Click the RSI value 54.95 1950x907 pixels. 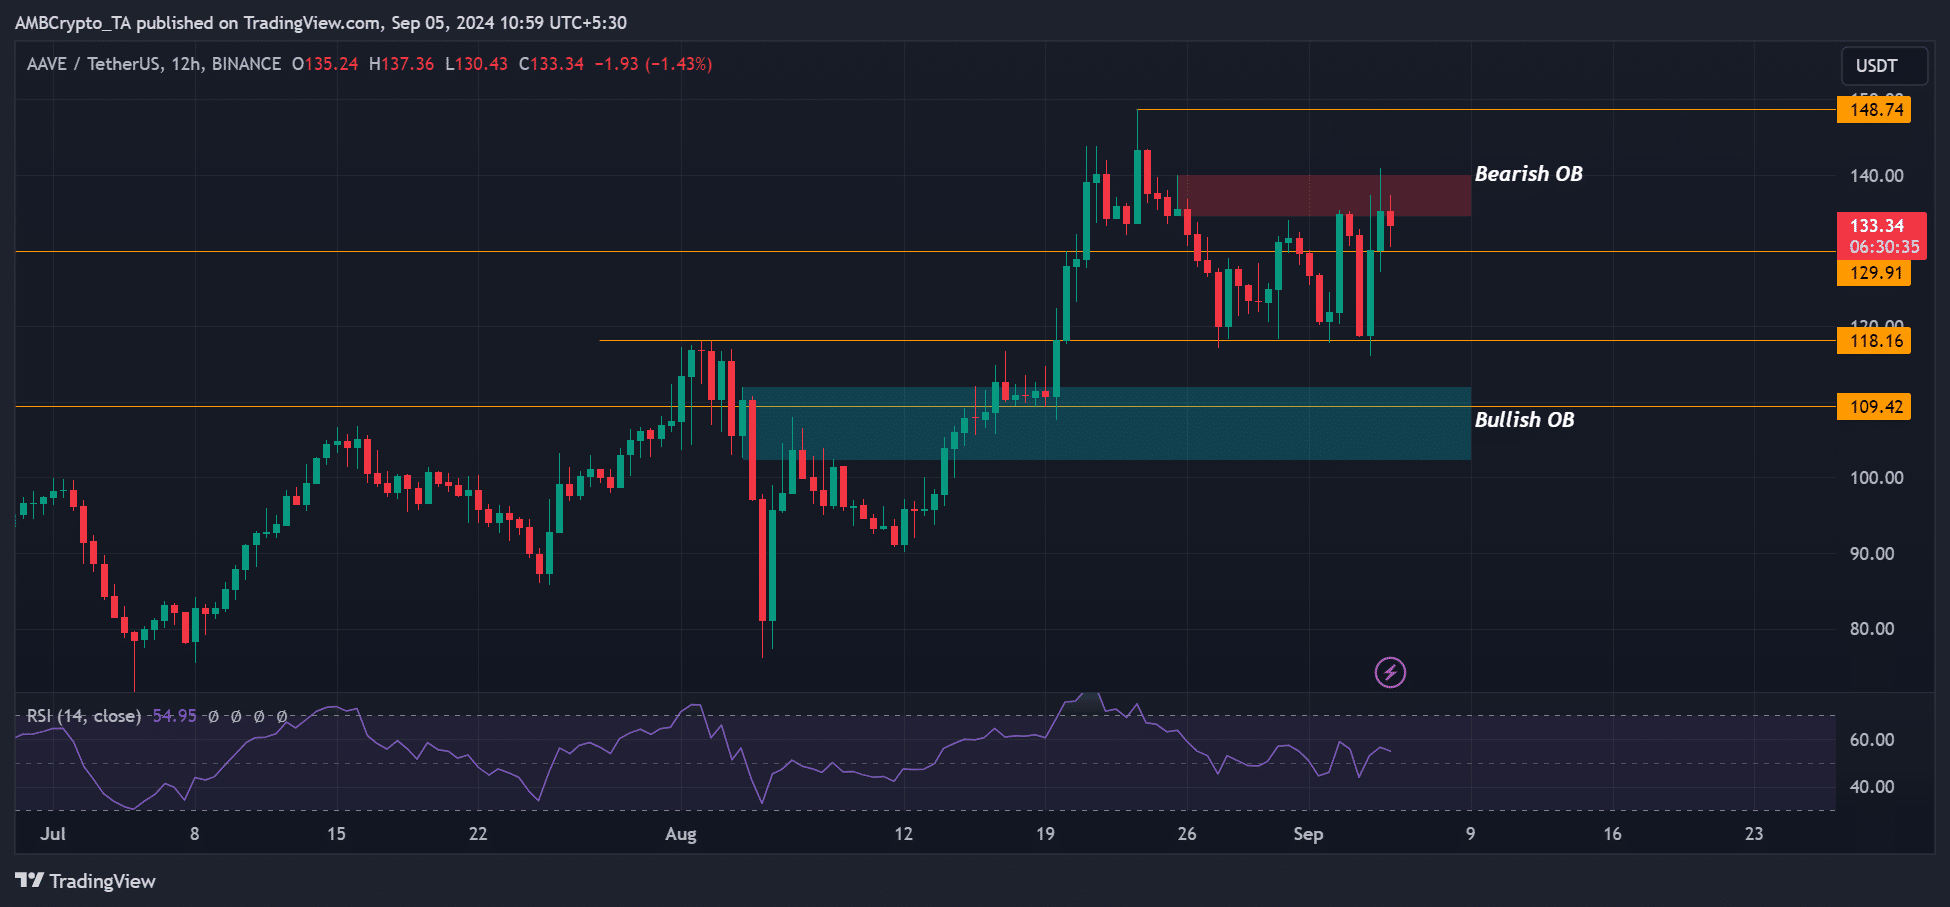pyautogui.click(x=174, y=716)
